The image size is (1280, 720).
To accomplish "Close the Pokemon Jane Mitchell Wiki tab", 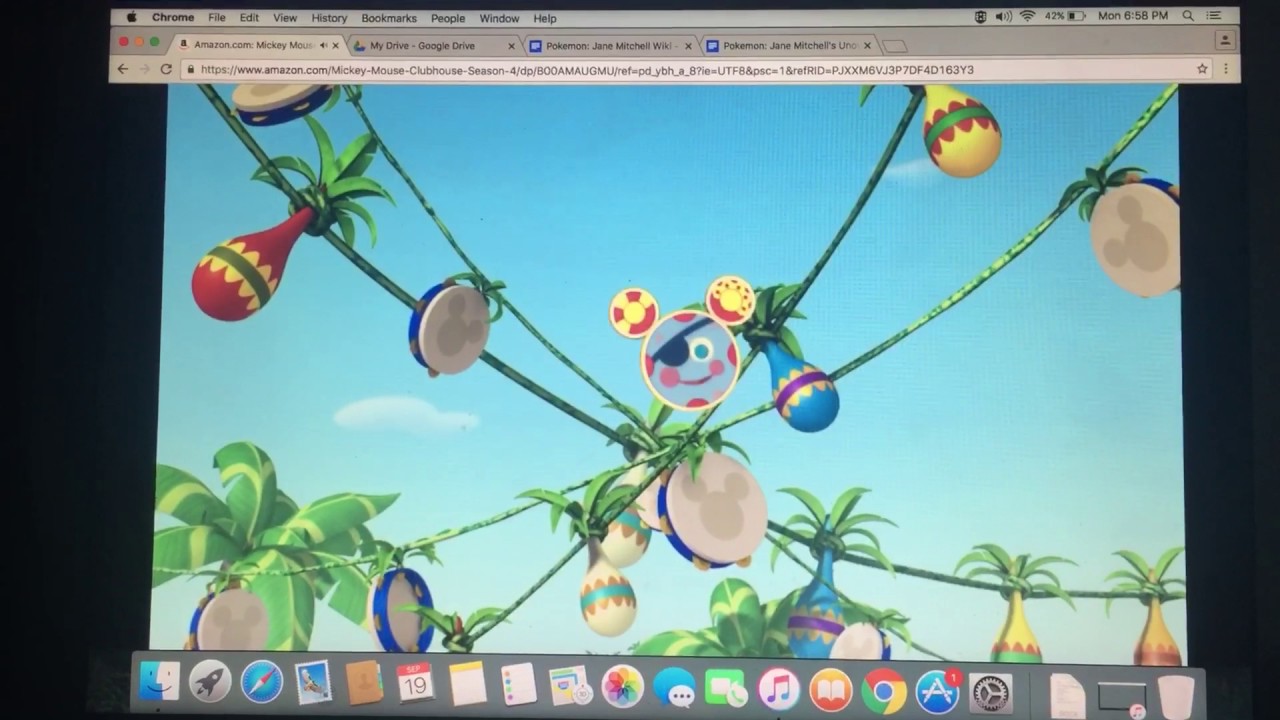I will click(x=688, y=46).
